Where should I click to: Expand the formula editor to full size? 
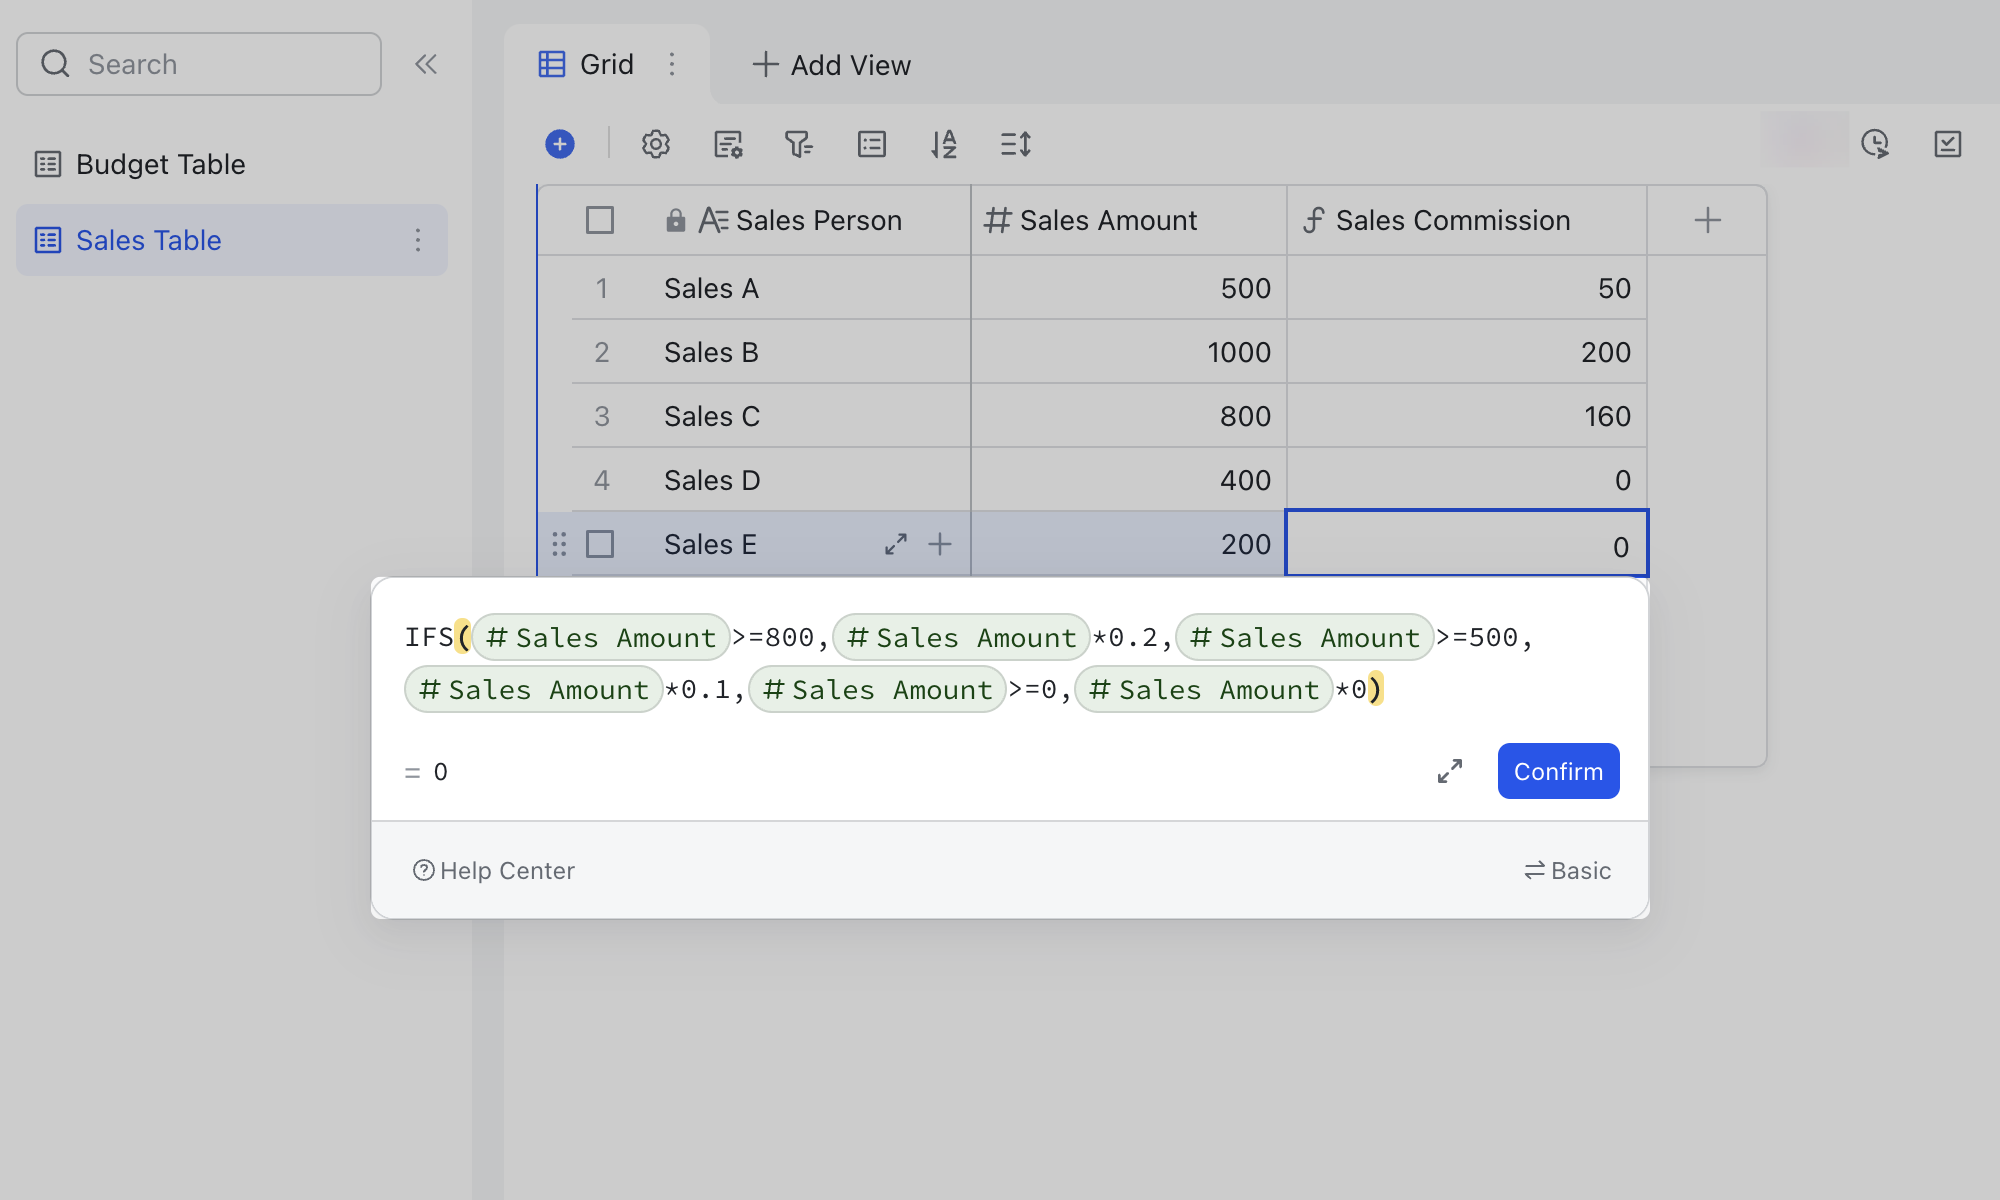click(1450, 771)
